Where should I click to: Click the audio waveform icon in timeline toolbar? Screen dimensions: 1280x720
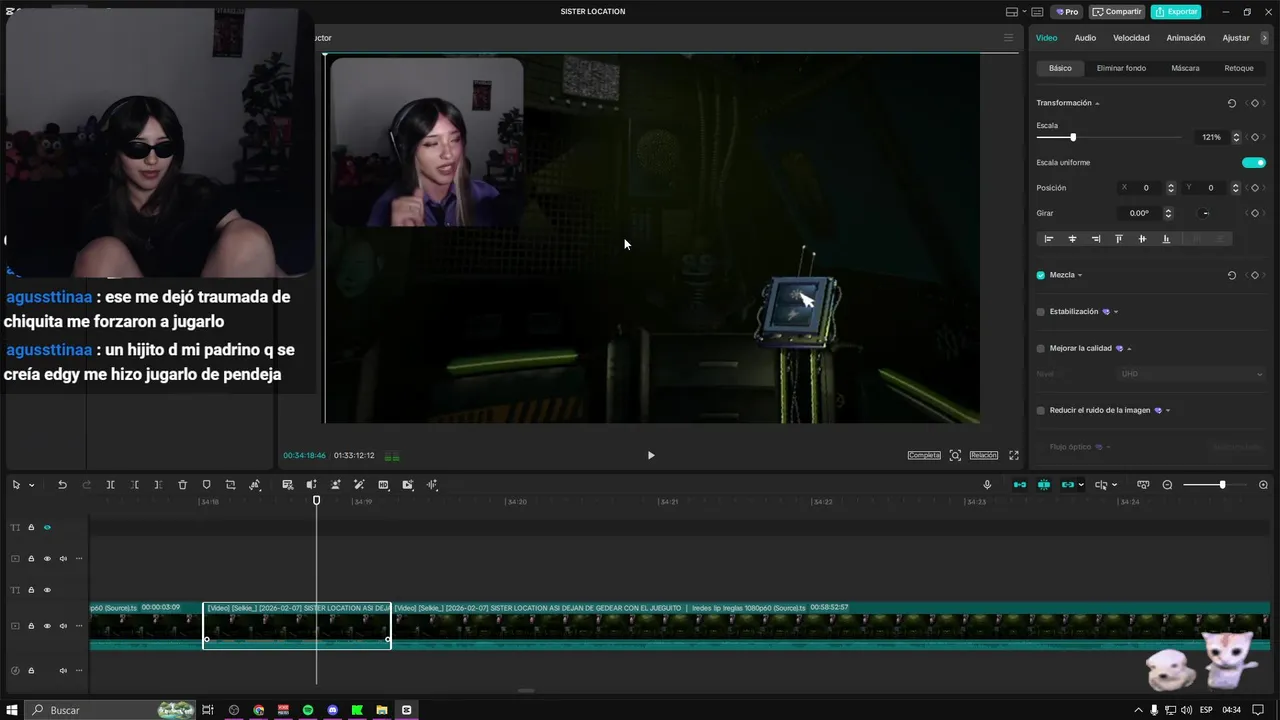[432, 485]
